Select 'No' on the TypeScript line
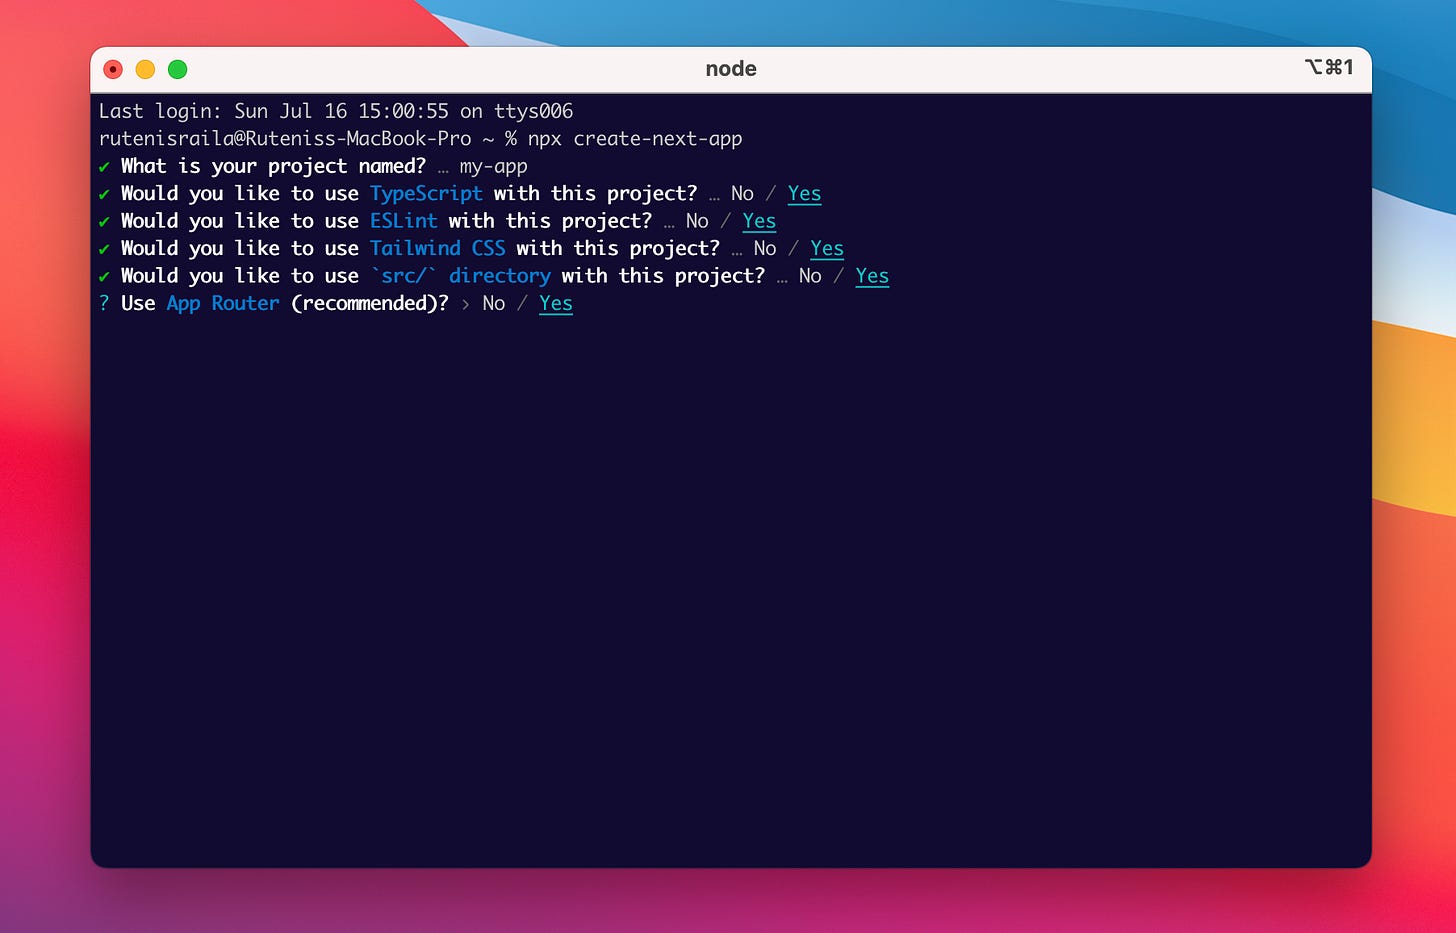The image size is (1456, 933). (x=742, y=194)
